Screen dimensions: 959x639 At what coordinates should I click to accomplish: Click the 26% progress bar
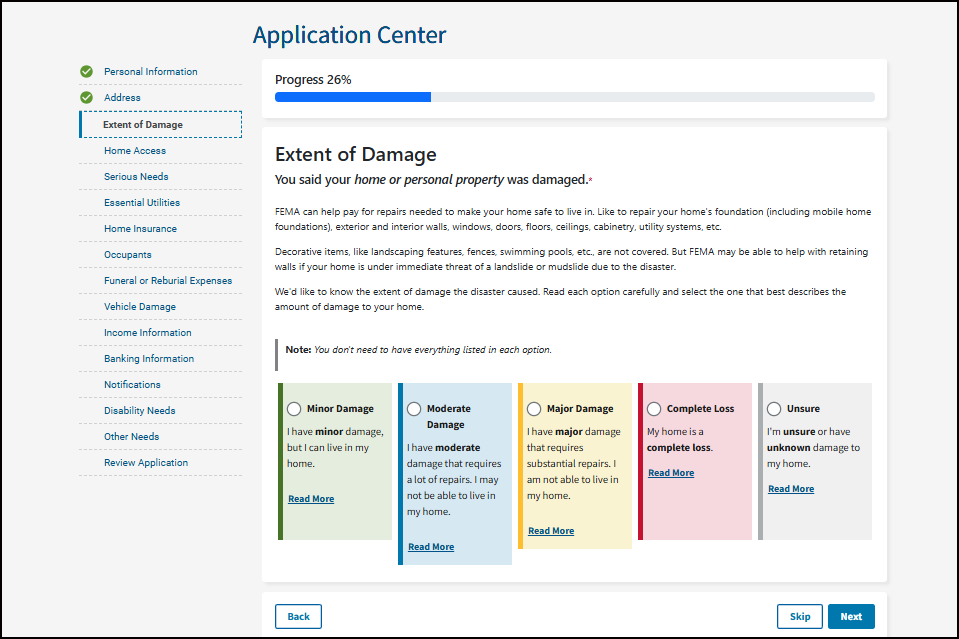(x=574, y=97)
